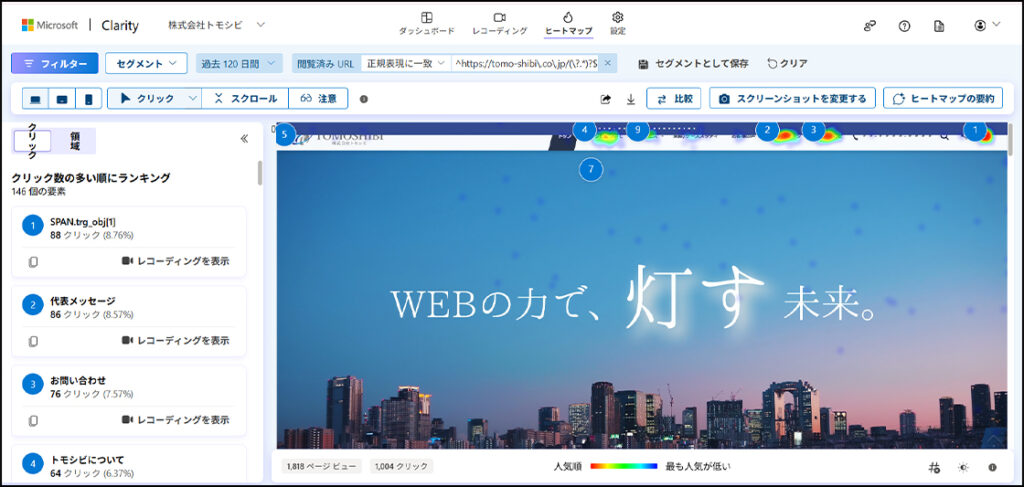Select the desktop (PC) device icon
Screen dimensions: 1024x487
(x=36, y=99)
